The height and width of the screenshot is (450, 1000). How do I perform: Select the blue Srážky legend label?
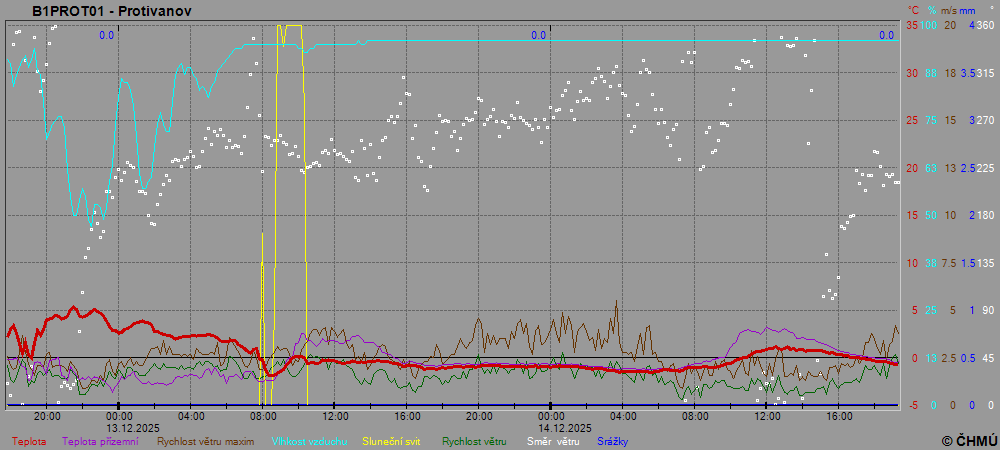614,441
